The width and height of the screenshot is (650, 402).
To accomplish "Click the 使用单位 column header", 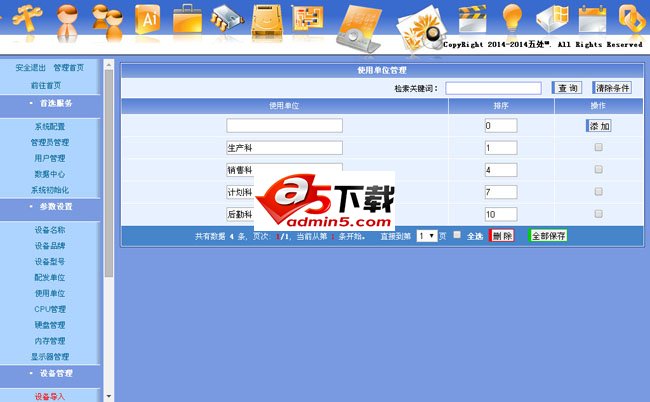I will click(x=284, y=106).
